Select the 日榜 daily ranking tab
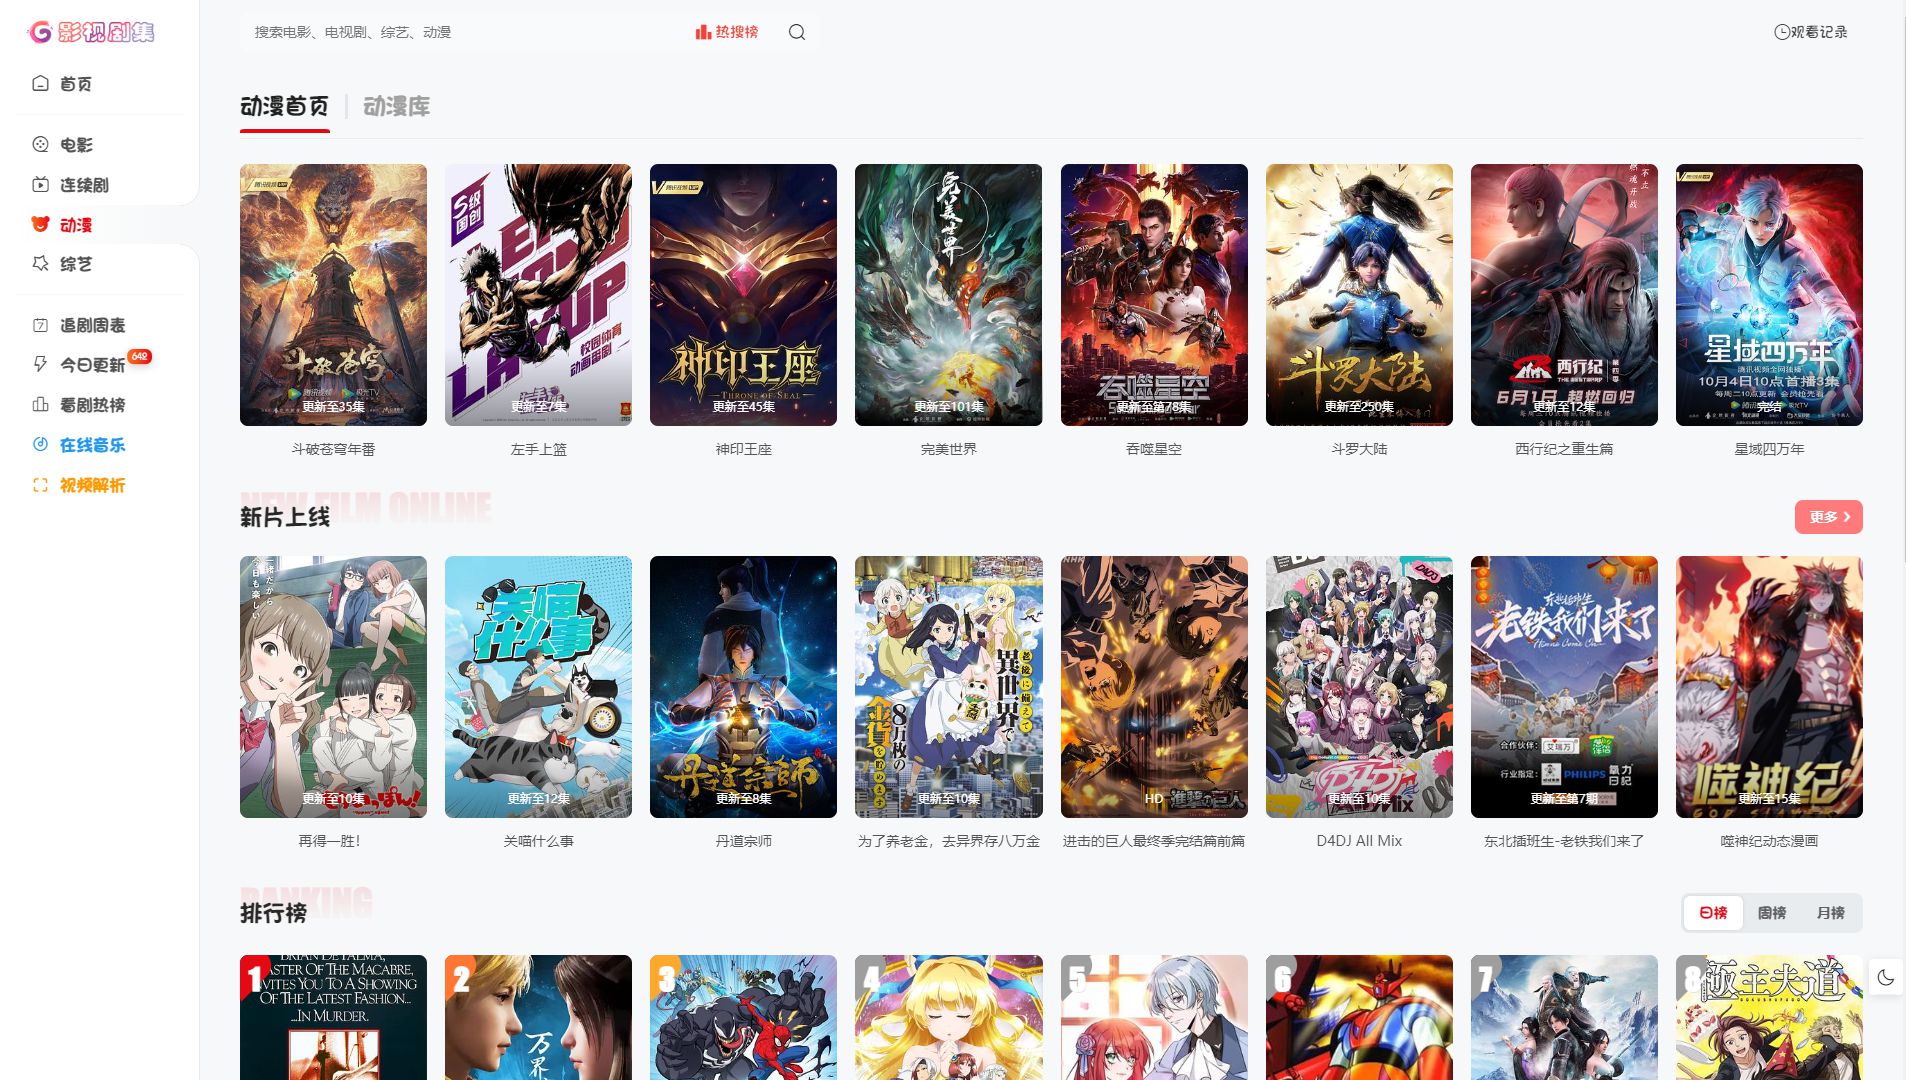Viewport: 1906px width, 1080px height. pyautogui.click(x=1713, y=913)
